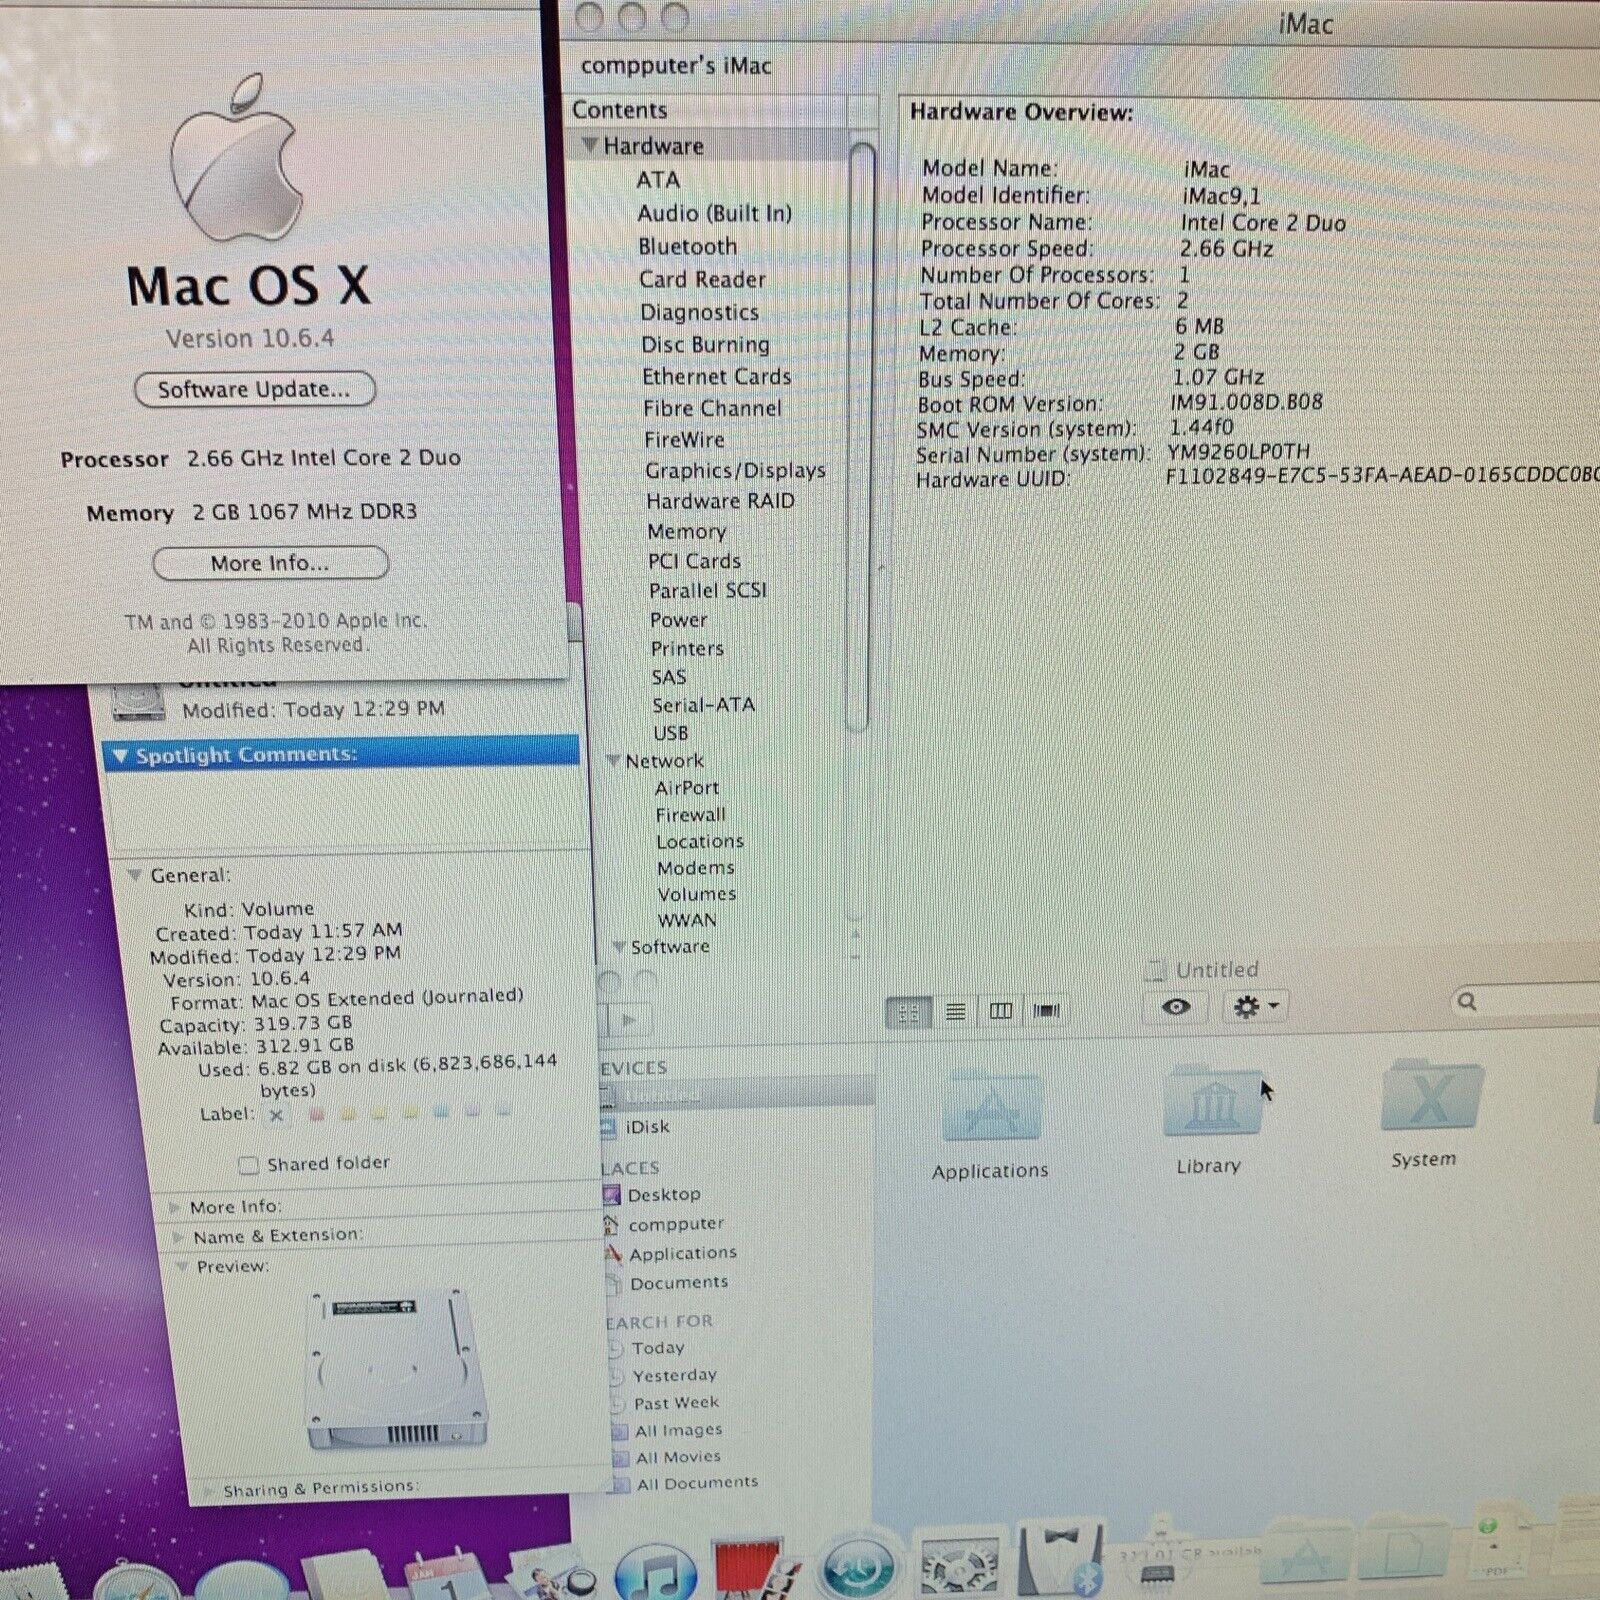
Task: Switch Finder to Cover Flow view
Action: [x=1046, y=1012]
